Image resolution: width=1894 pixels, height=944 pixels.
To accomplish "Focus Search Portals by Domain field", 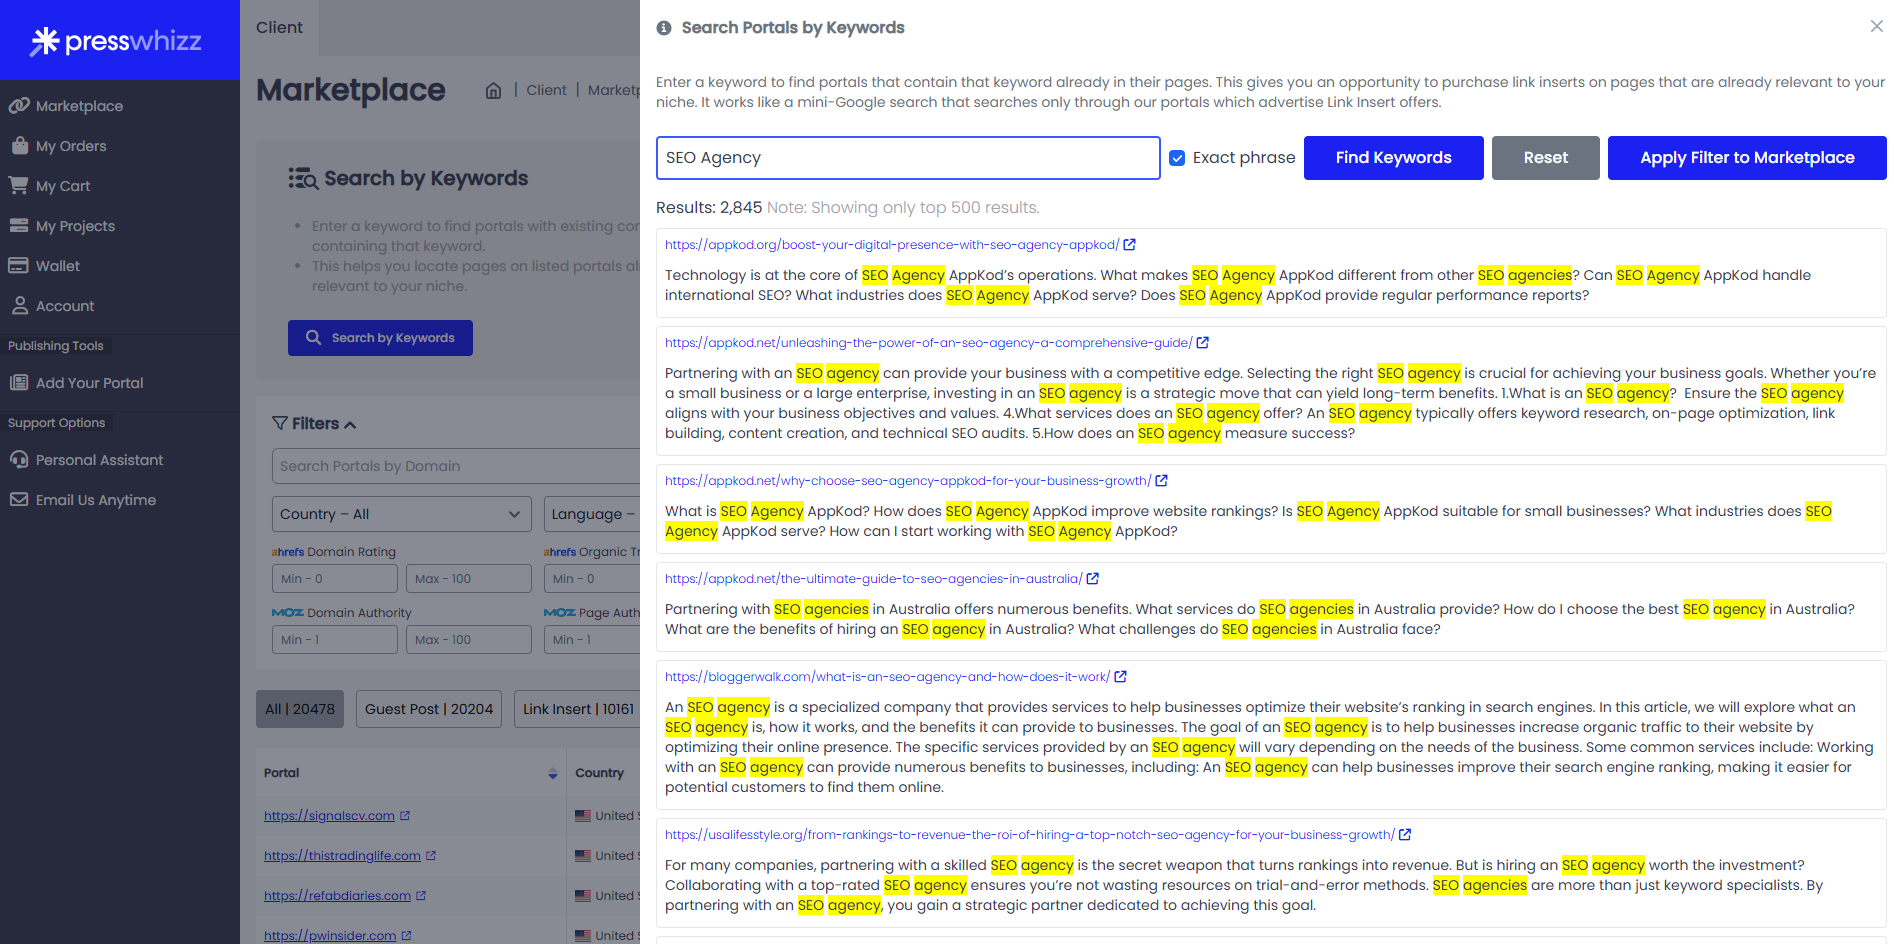I will point(456,466).
